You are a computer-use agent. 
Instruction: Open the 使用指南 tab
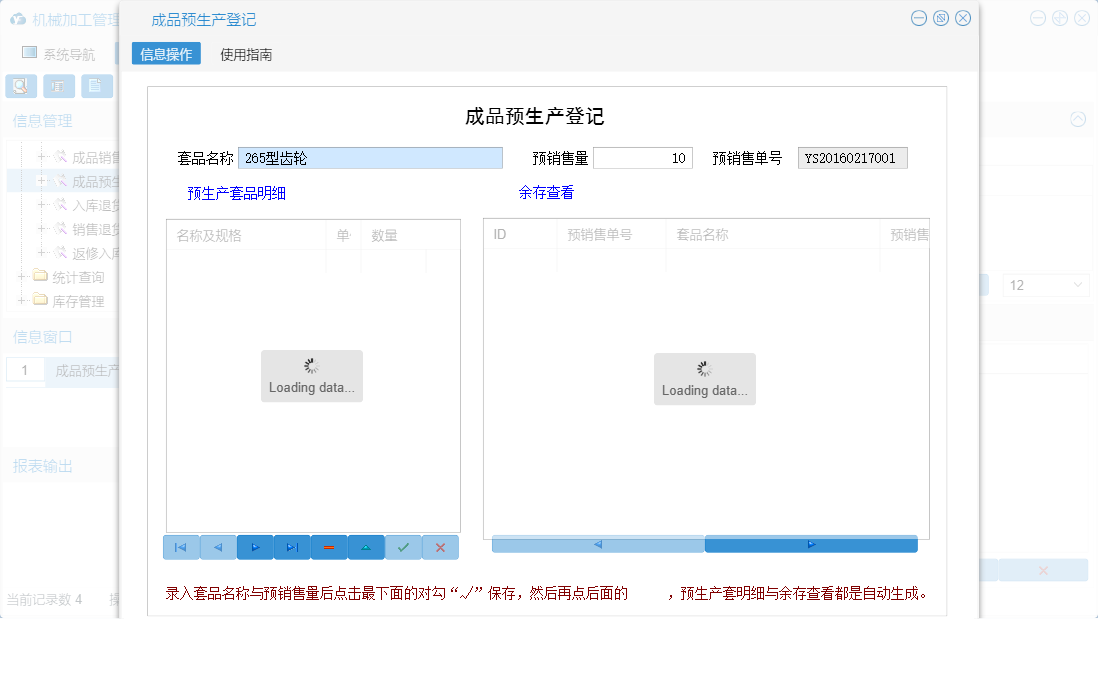[x=246, y=53]
